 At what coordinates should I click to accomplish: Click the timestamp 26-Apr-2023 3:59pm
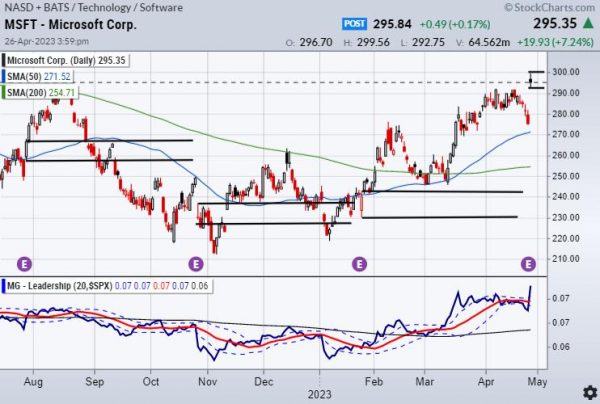(47, 41)
